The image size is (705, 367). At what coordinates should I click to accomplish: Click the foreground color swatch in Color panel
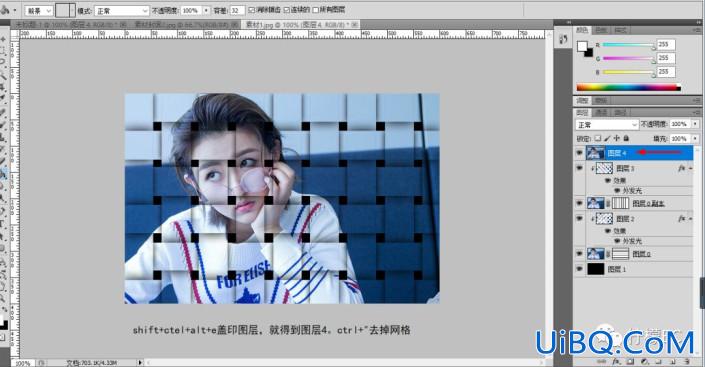pyautogui.click(x=582, y=46)
